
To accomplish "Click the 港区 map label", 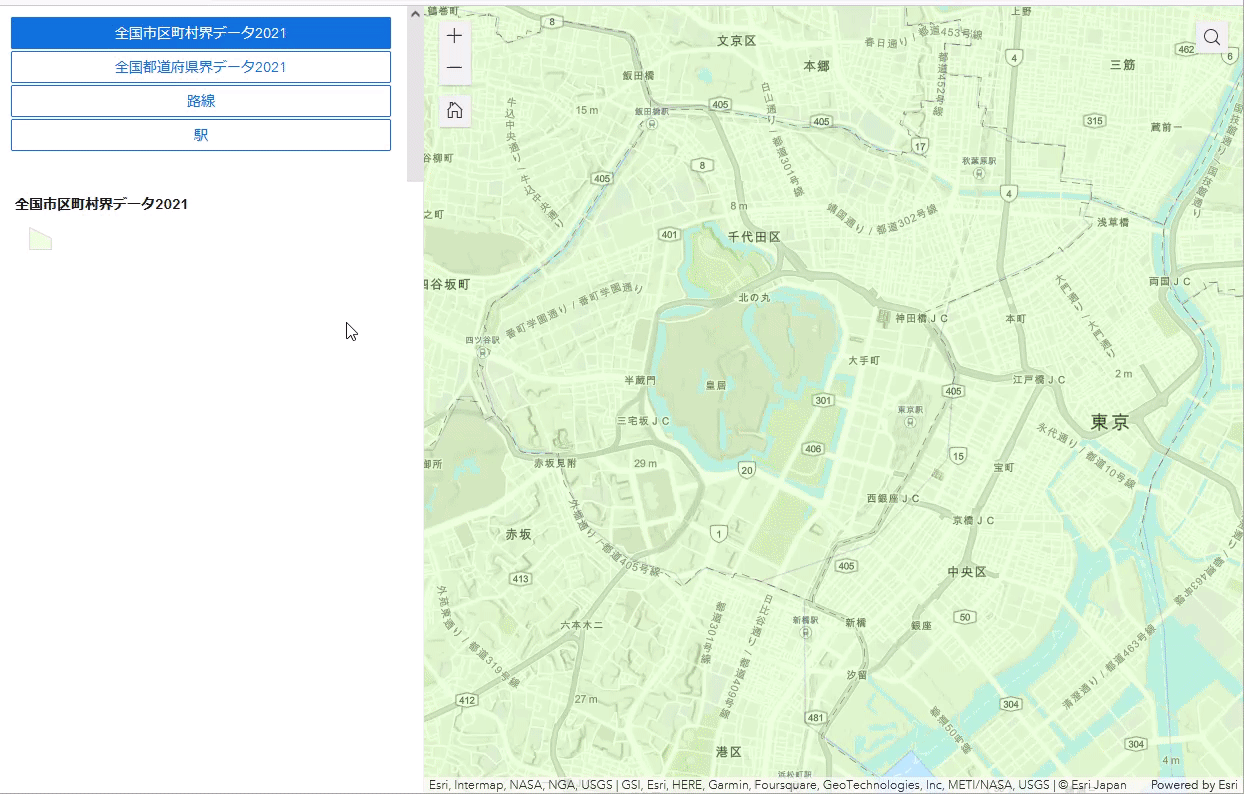I will (728, 751).
